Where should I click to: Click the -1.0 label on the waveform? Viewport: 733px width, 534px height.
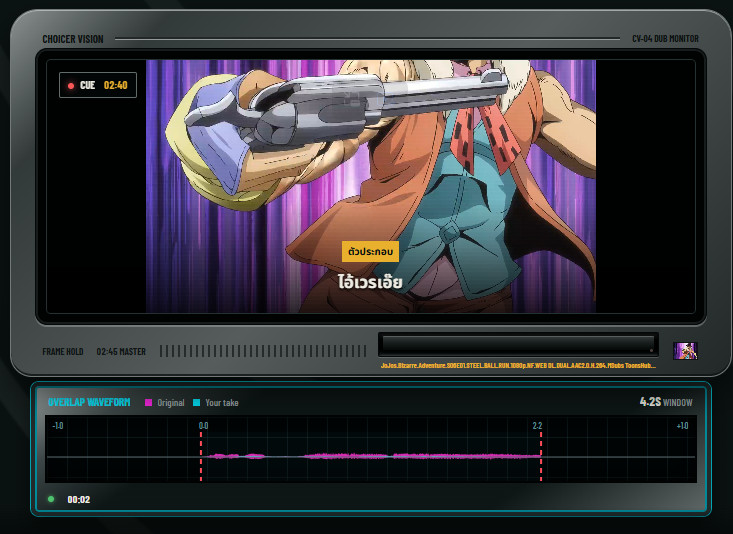(57, 426)
